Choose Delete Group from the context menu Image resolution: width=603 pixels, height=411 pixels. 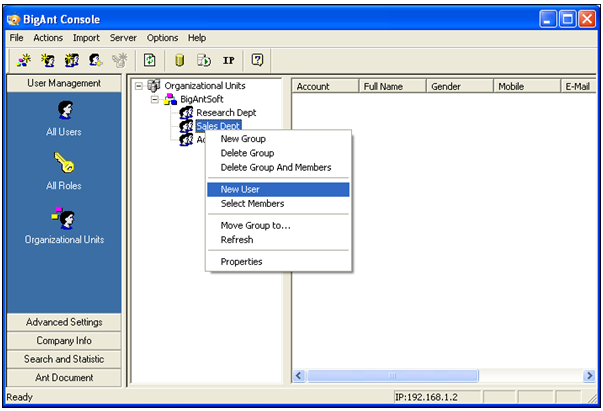pos(278,153)
